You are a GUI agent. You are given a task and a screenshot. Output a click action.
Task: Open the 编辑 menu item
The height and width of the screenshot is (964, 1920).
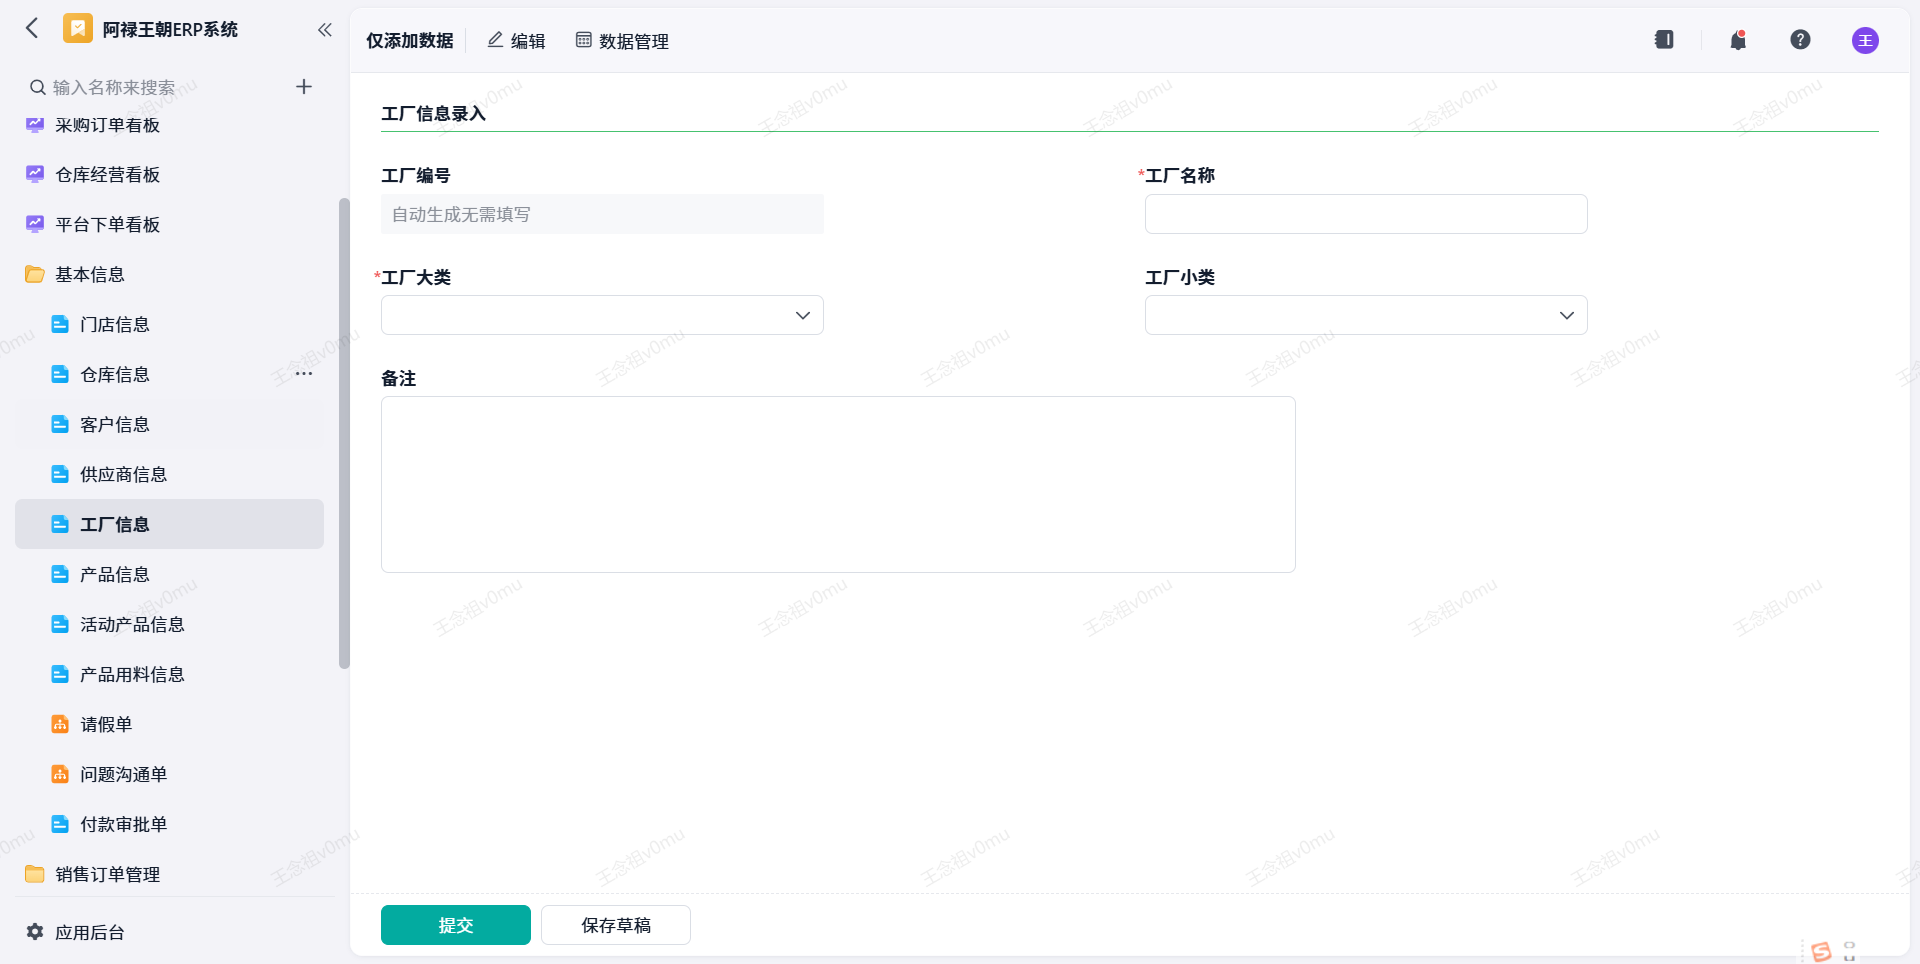[x=516, y=41]
